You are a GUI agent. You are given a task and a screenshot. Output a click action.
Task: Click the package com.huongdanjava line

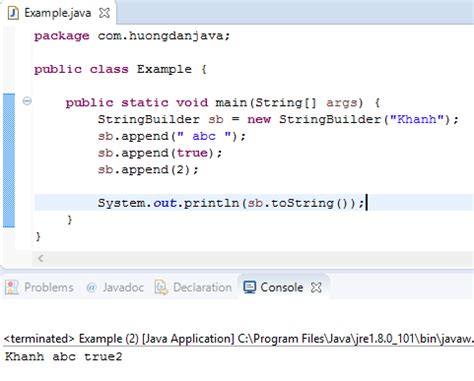(x=132, y=36)
